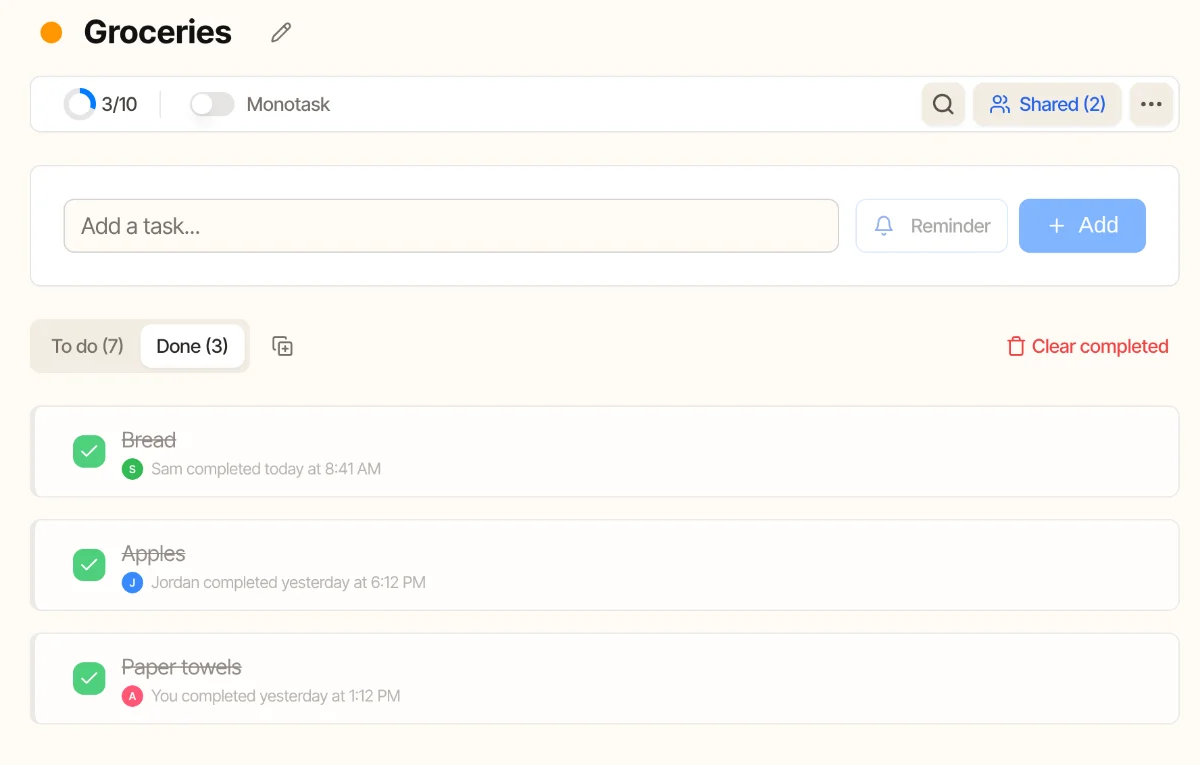Click the add-section icon beside the Done tab

coord(283,346)
